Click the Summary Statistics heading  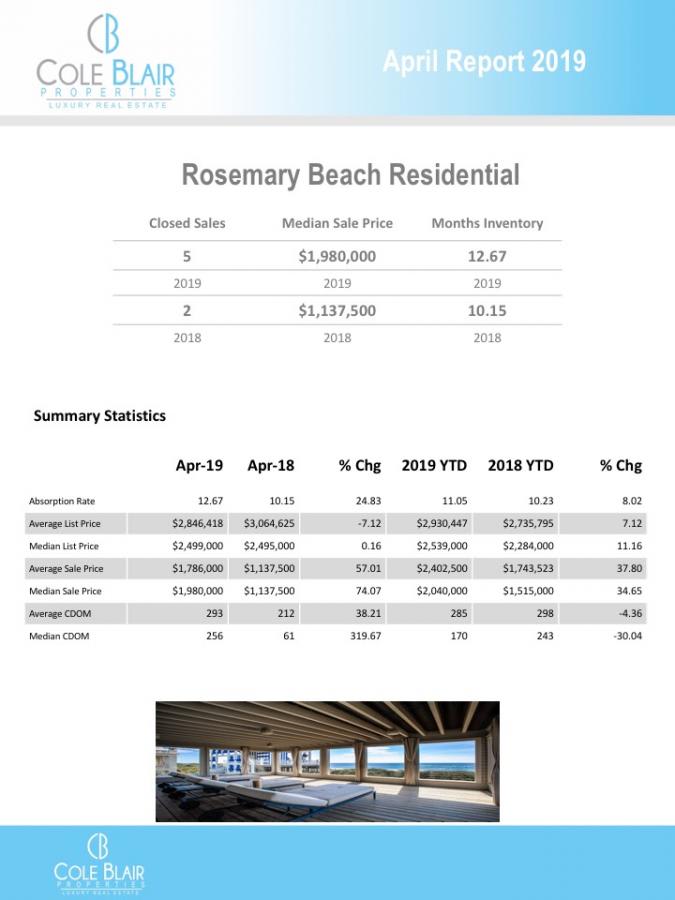[100, 416]
